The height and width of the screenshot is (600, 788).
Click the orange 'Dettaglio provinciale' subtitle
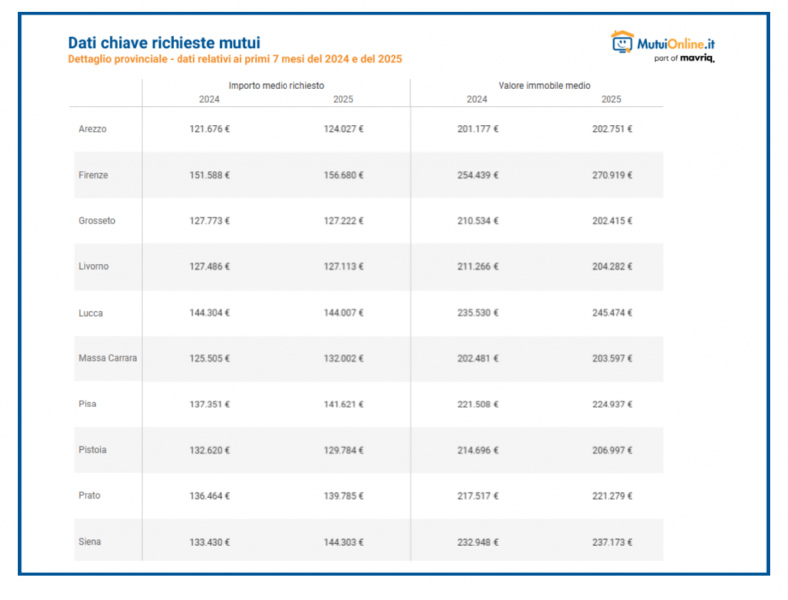click(235, 60)
